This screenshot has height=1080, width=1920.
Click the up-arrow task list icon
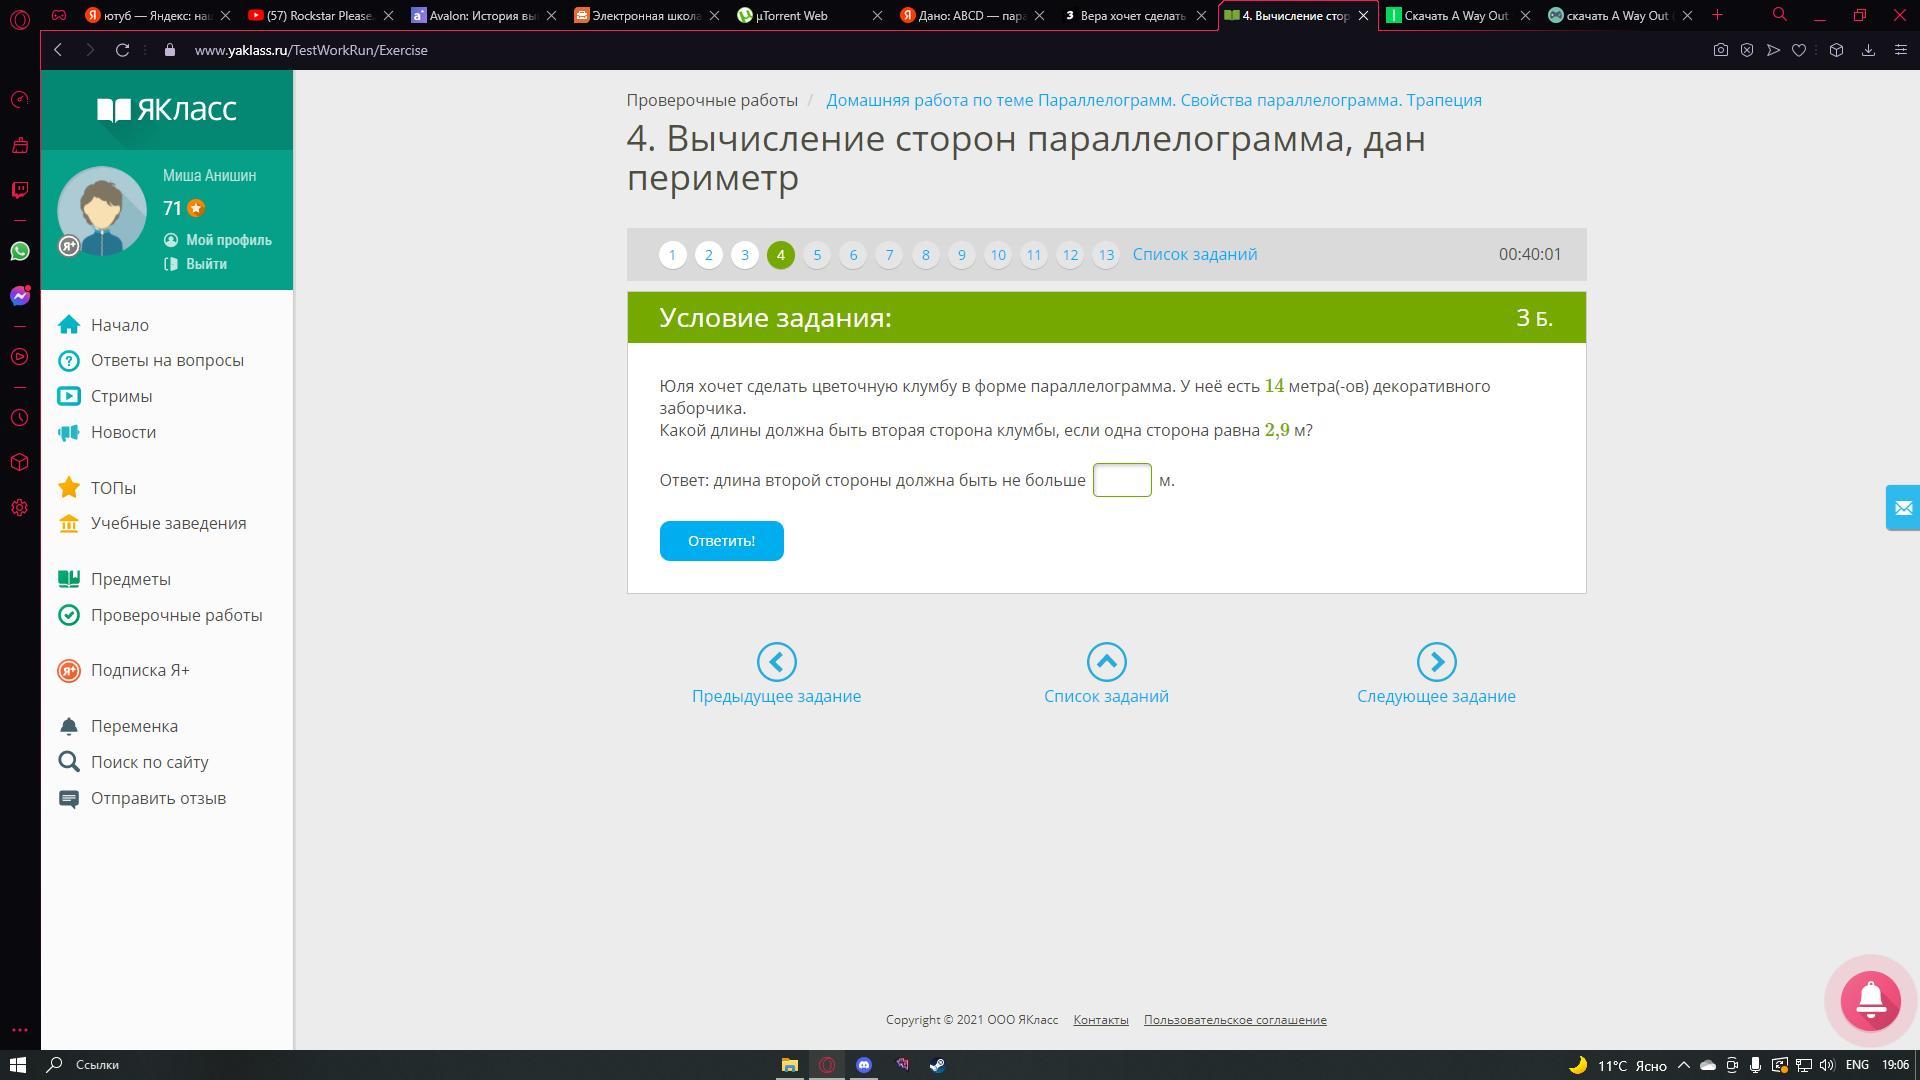pos(1106,662)
